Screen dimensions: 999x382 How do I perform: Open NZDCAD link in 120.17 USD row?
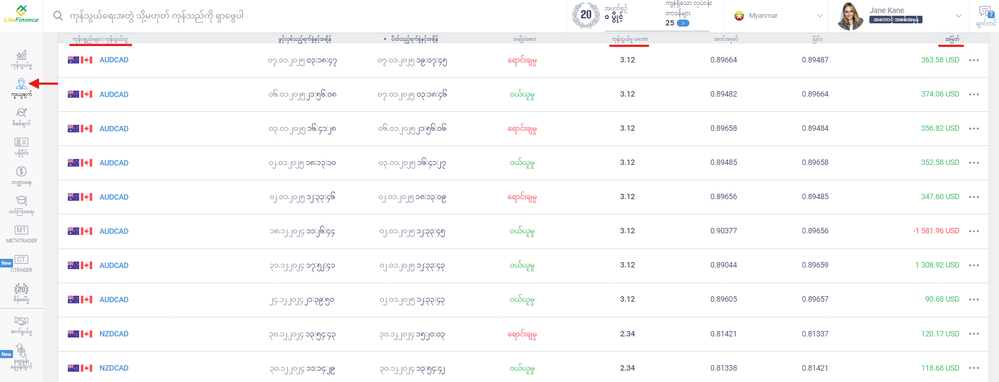(x=114, y=334)
